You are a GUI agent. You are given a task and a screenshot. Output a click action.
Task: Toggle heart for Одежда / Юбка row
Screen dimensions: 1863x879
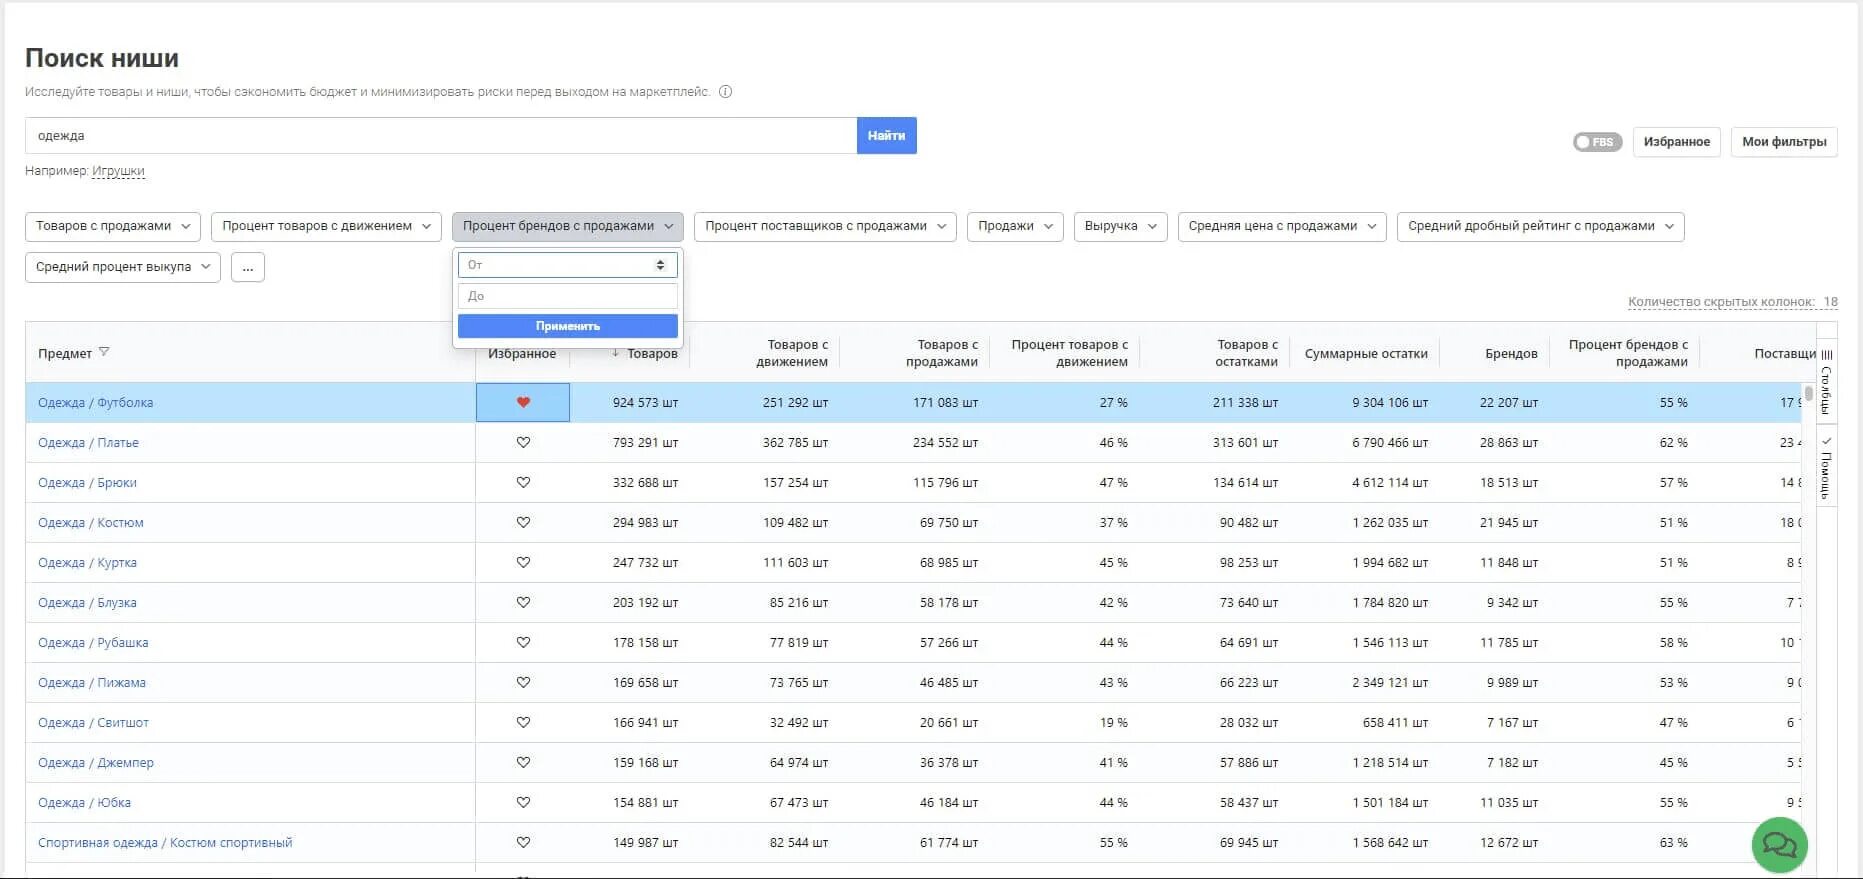tap(523, 802)
